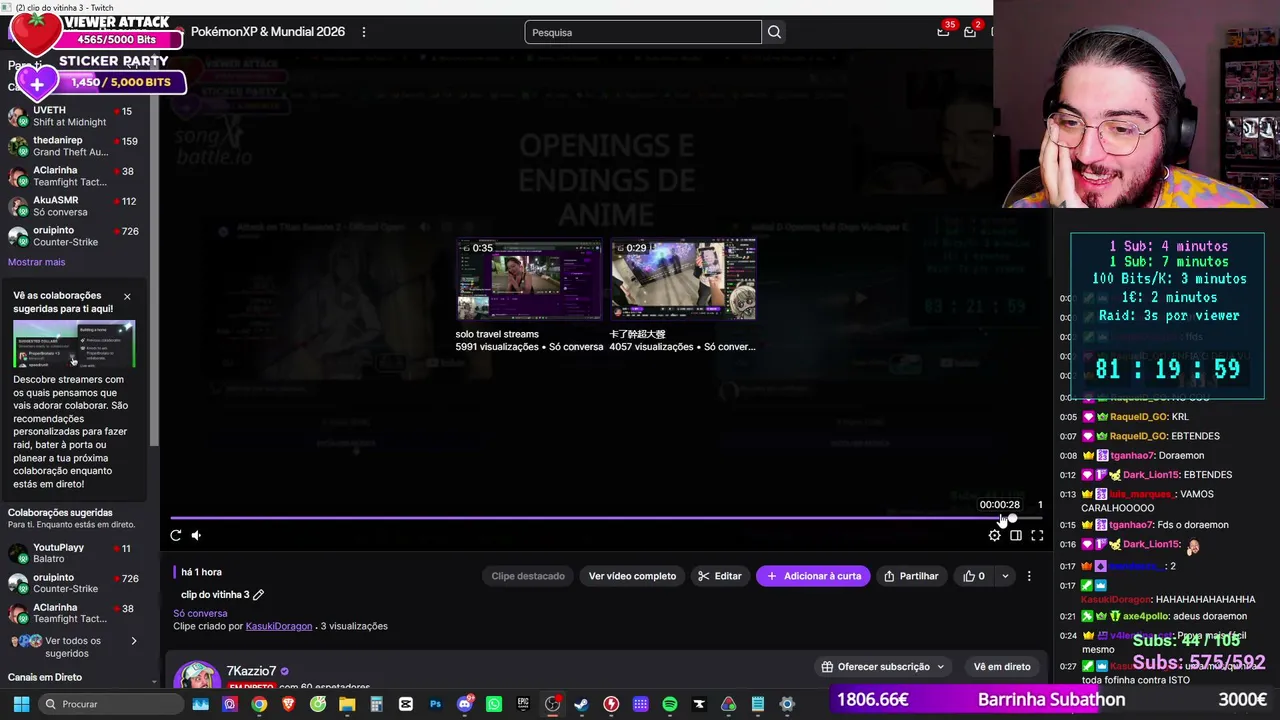Screen dimensions: 1280x720
Task: Open the KasukiDoragon creator link
Action: click(x=279, y=626)
